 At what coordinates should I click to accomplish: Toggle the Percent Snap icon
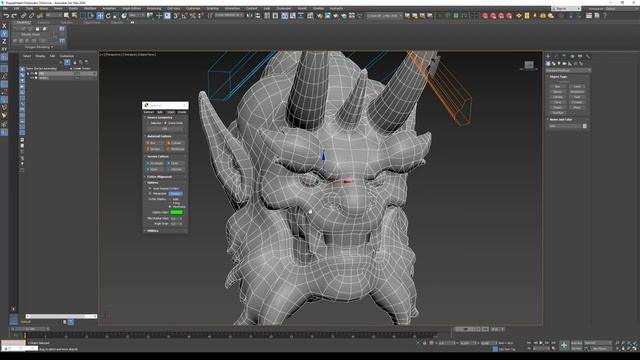192,16
